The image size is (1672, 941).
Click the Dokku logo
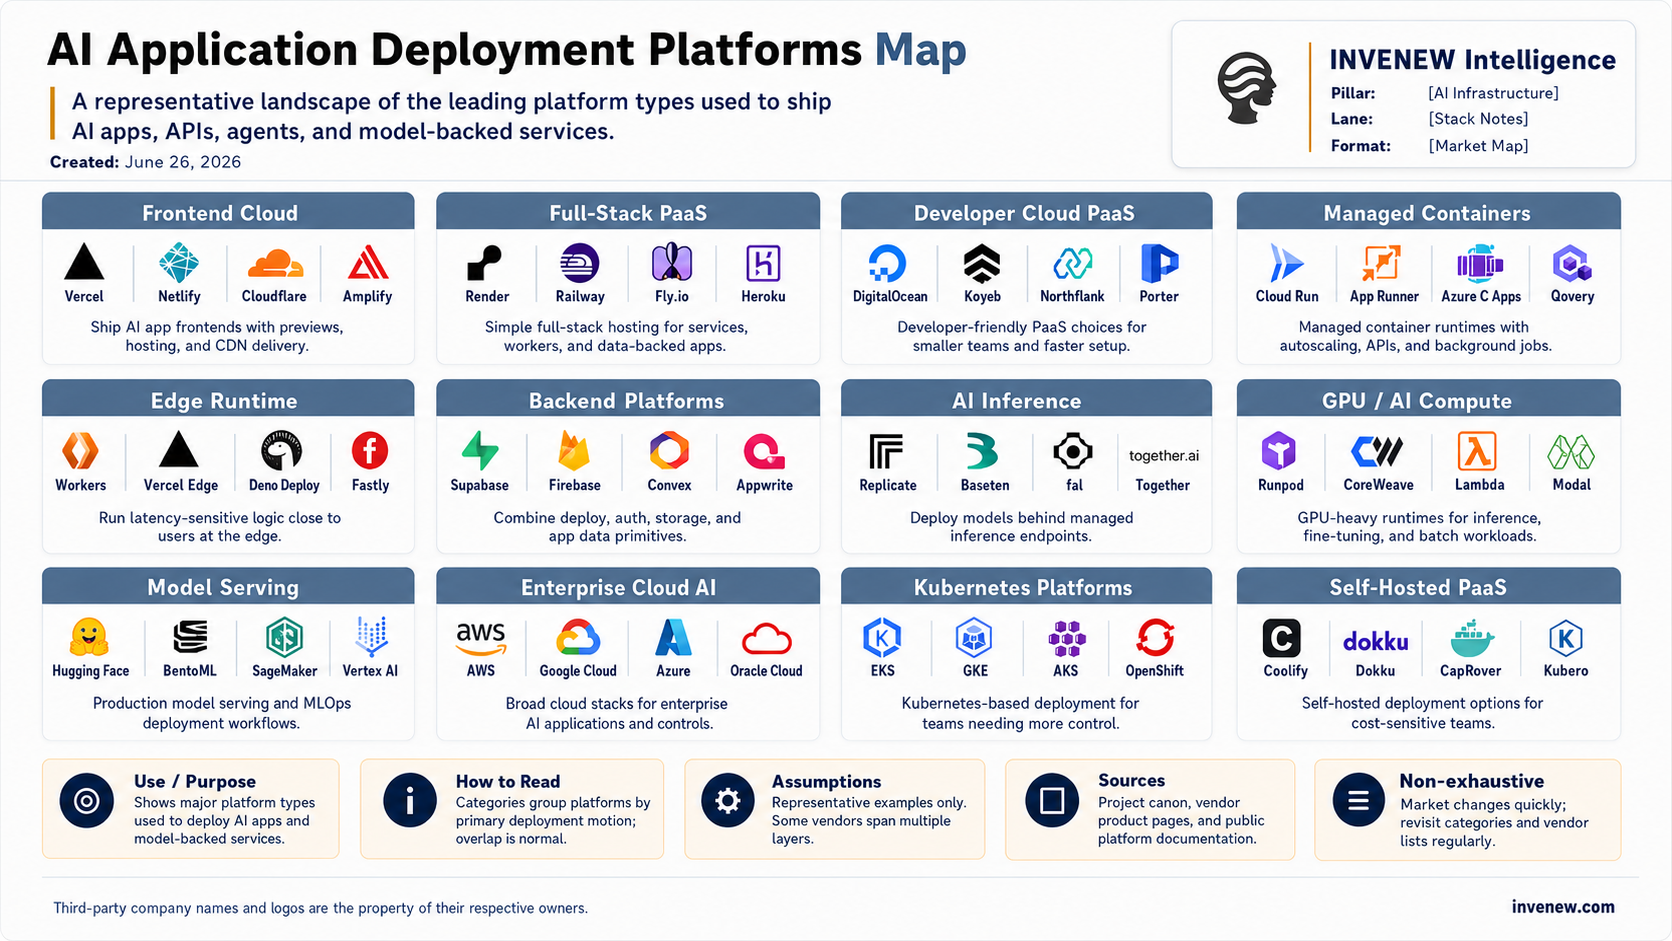tap(1375, 641)
